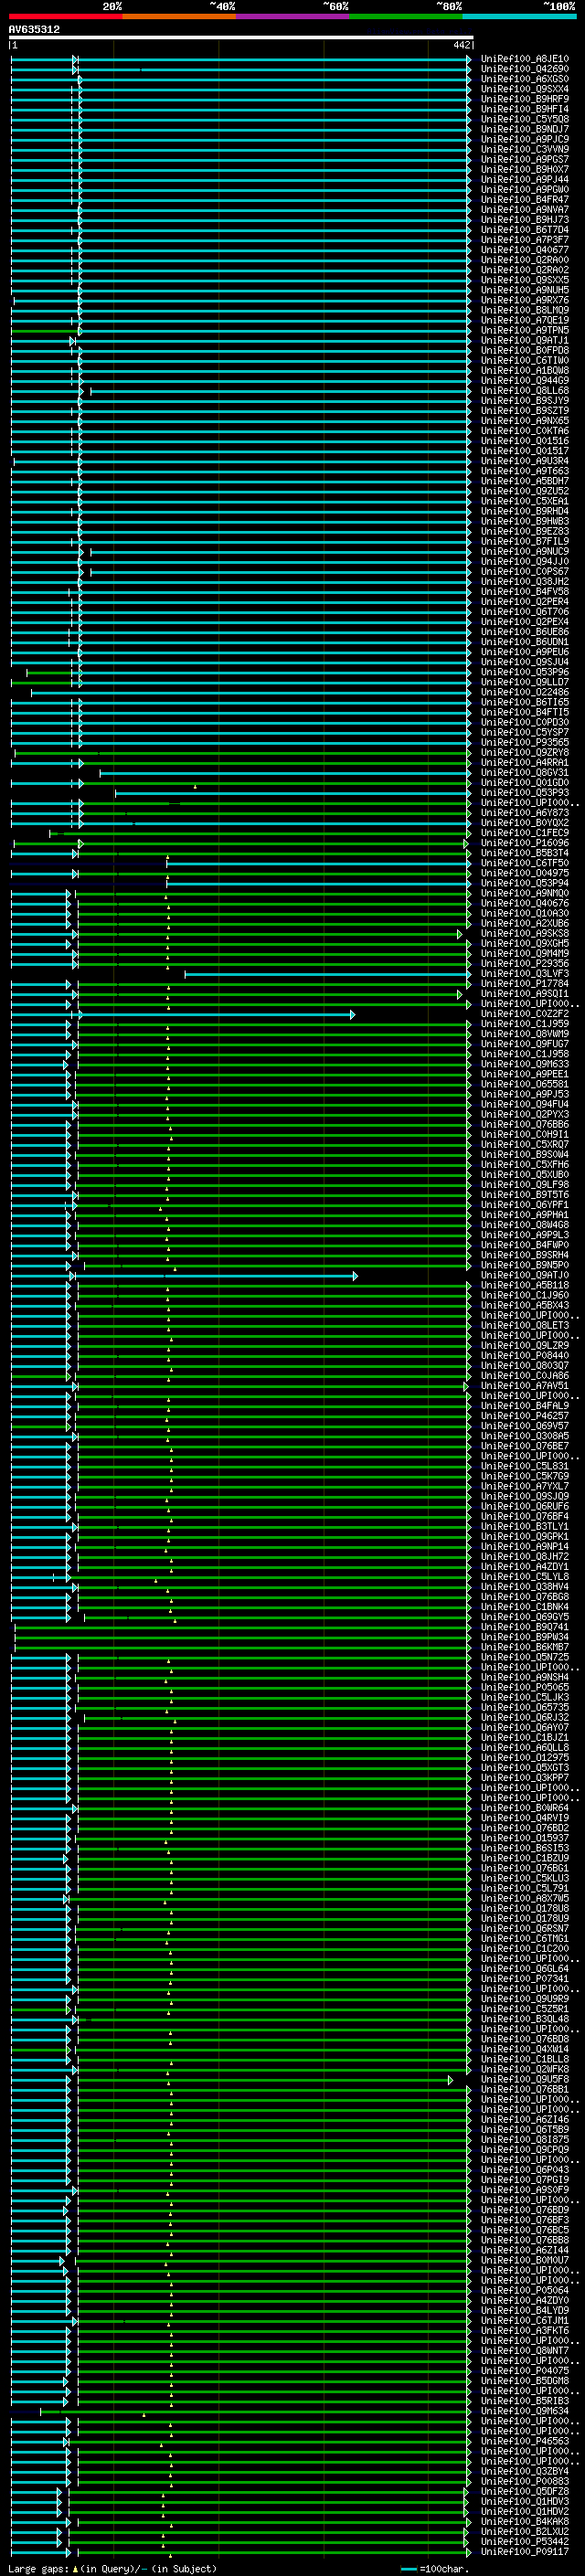Select UniRef100_Q2RA02 entry
The height and width of the screenshot is (2576, 585).
tap(525, 270)
